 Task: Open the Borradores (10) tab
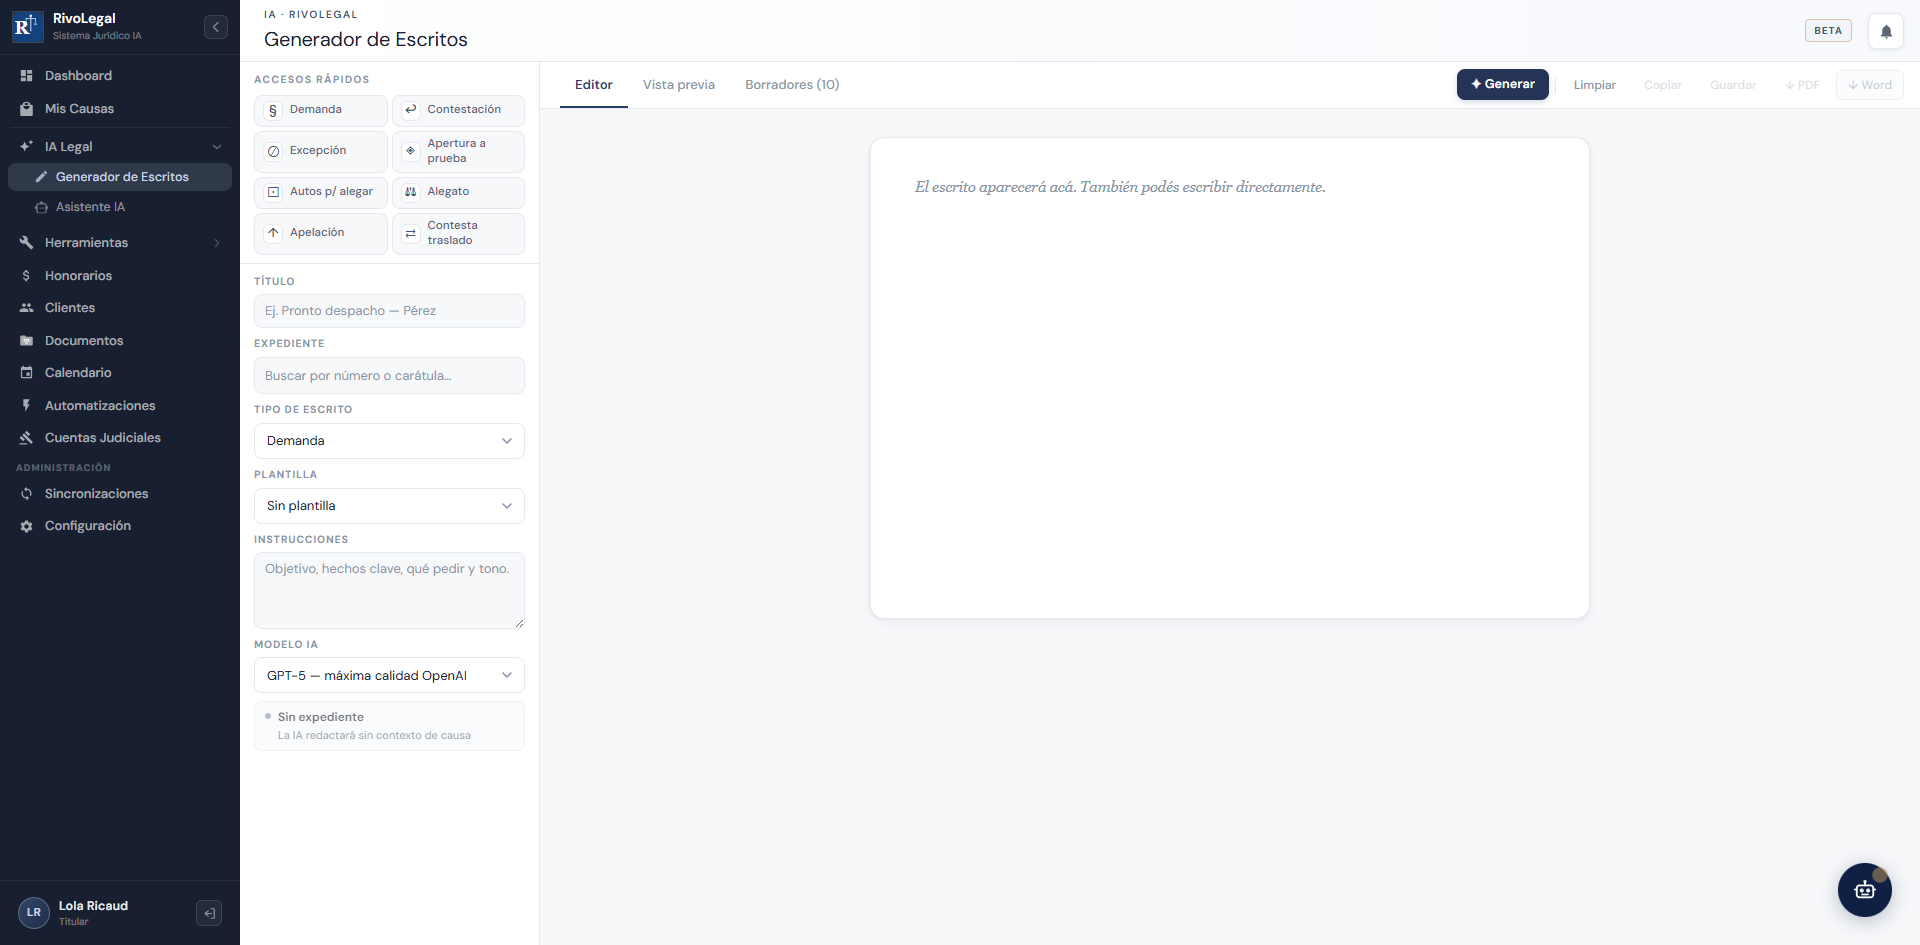(792, 85)
